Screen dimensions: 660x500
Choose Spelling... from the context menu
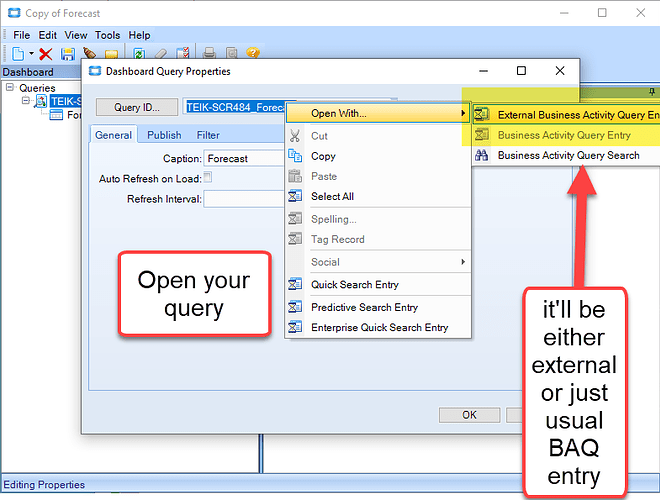pyautogui.click(x=378, y=219)
